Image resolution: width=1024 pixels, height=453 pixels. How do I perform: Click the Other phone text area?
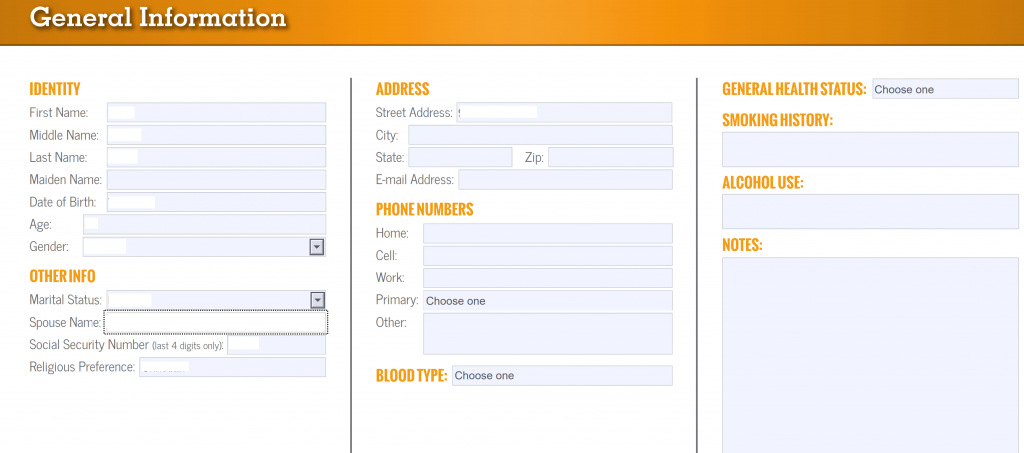click(547, 334)
